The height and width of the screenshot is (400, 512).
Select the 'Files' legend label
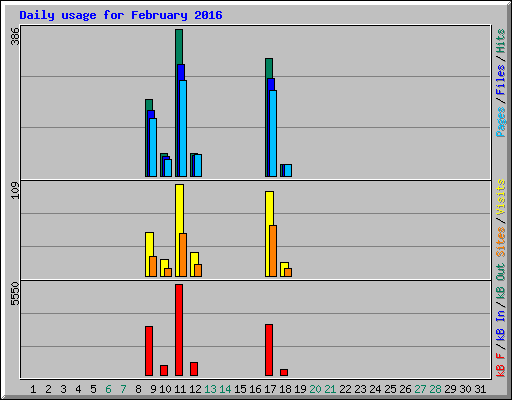[501, 80]
